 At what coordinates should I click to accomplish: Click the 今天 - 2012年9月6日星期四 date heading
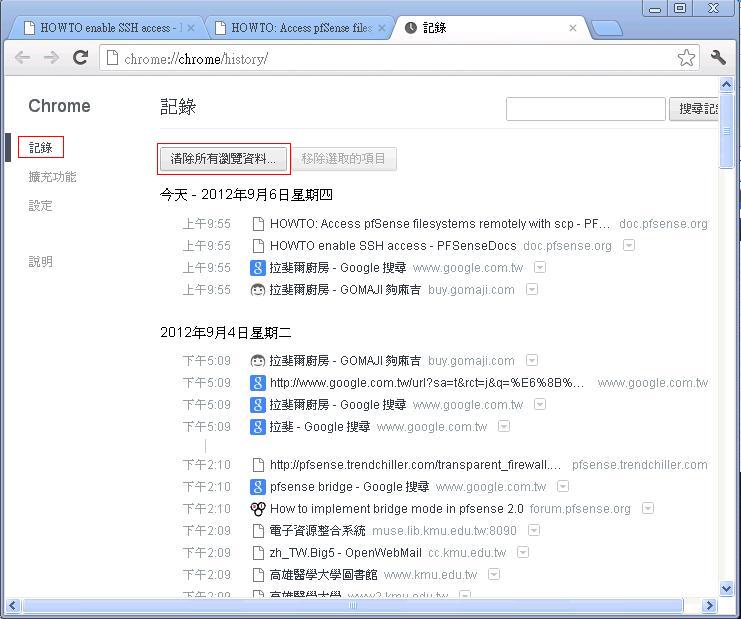246,195
